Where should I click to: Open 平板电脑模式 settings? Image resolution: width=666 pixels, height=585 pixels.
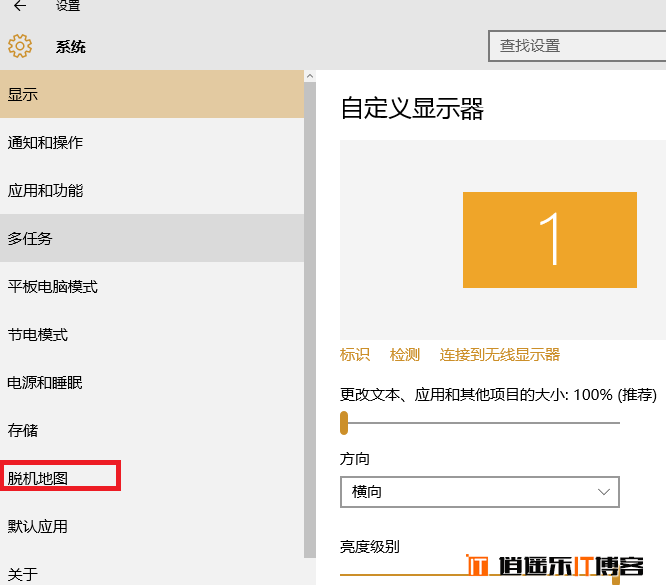152,286
